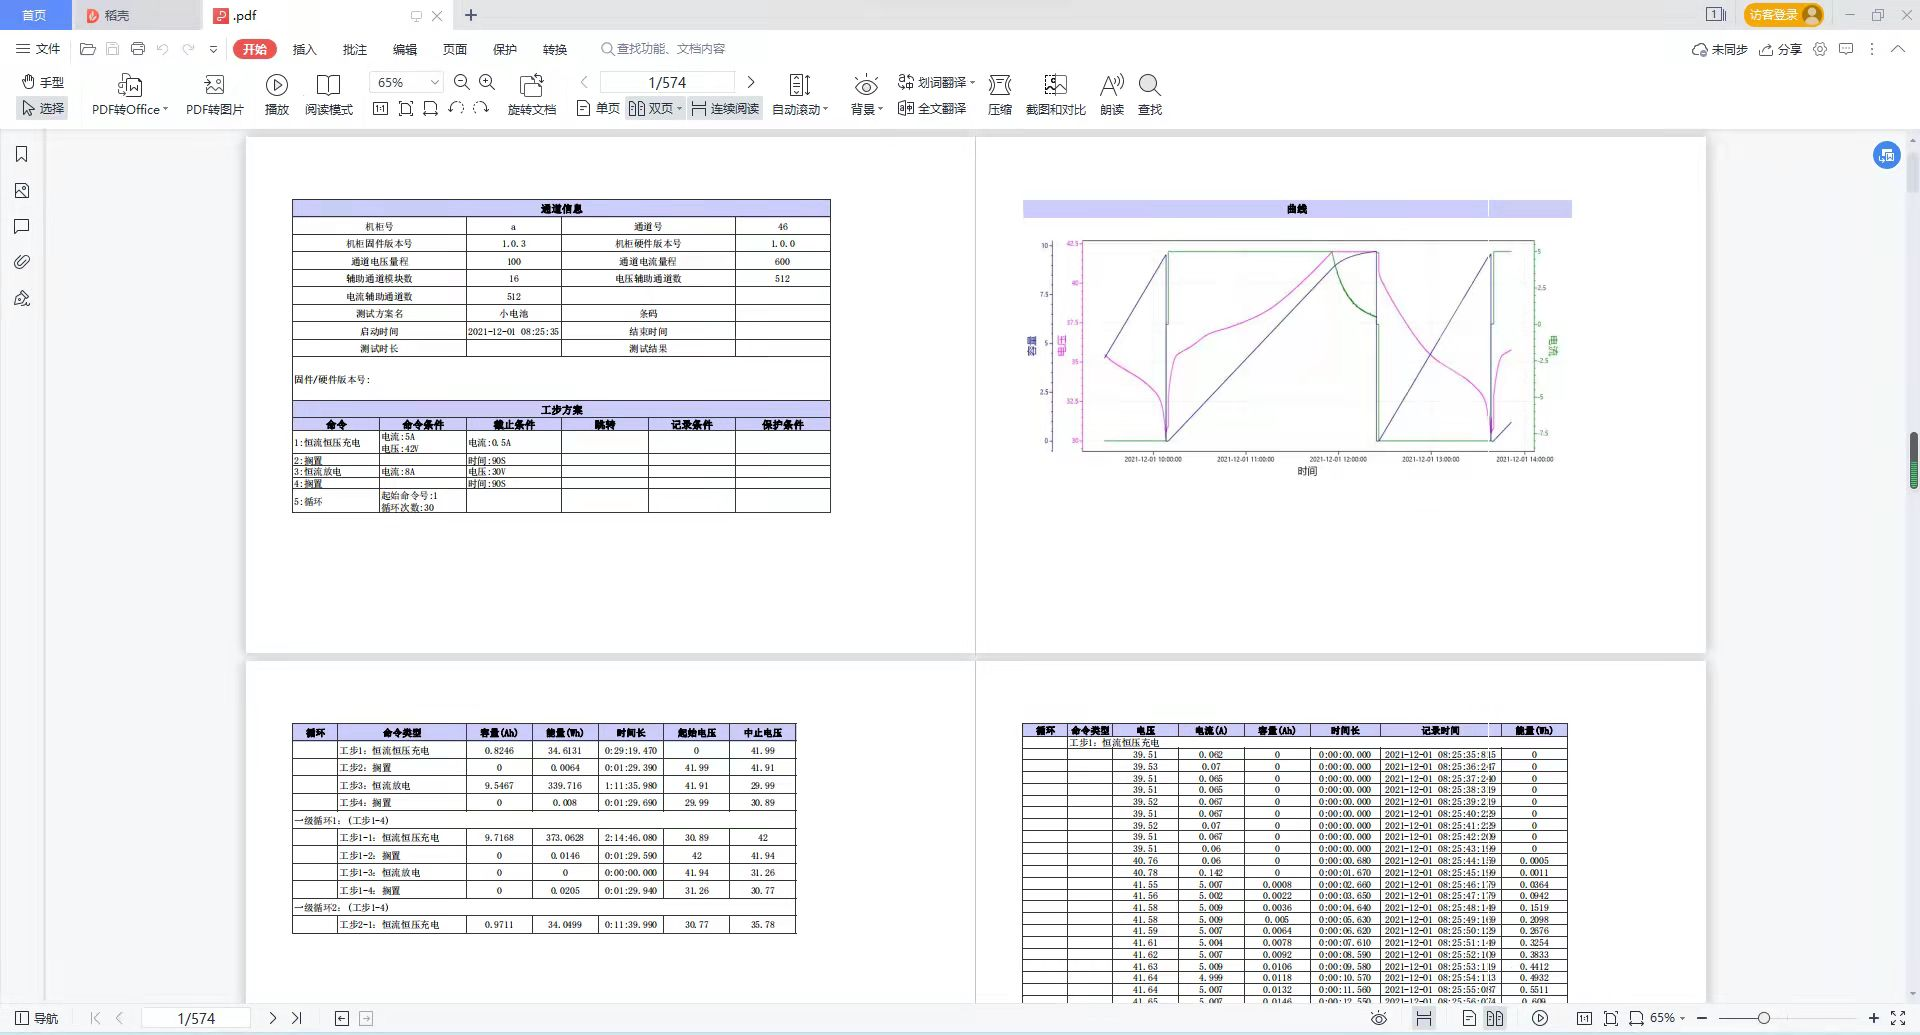1920x1035 pixels.
Task: Click search functions box 查找功能
Action: click(x=663, y=49)
